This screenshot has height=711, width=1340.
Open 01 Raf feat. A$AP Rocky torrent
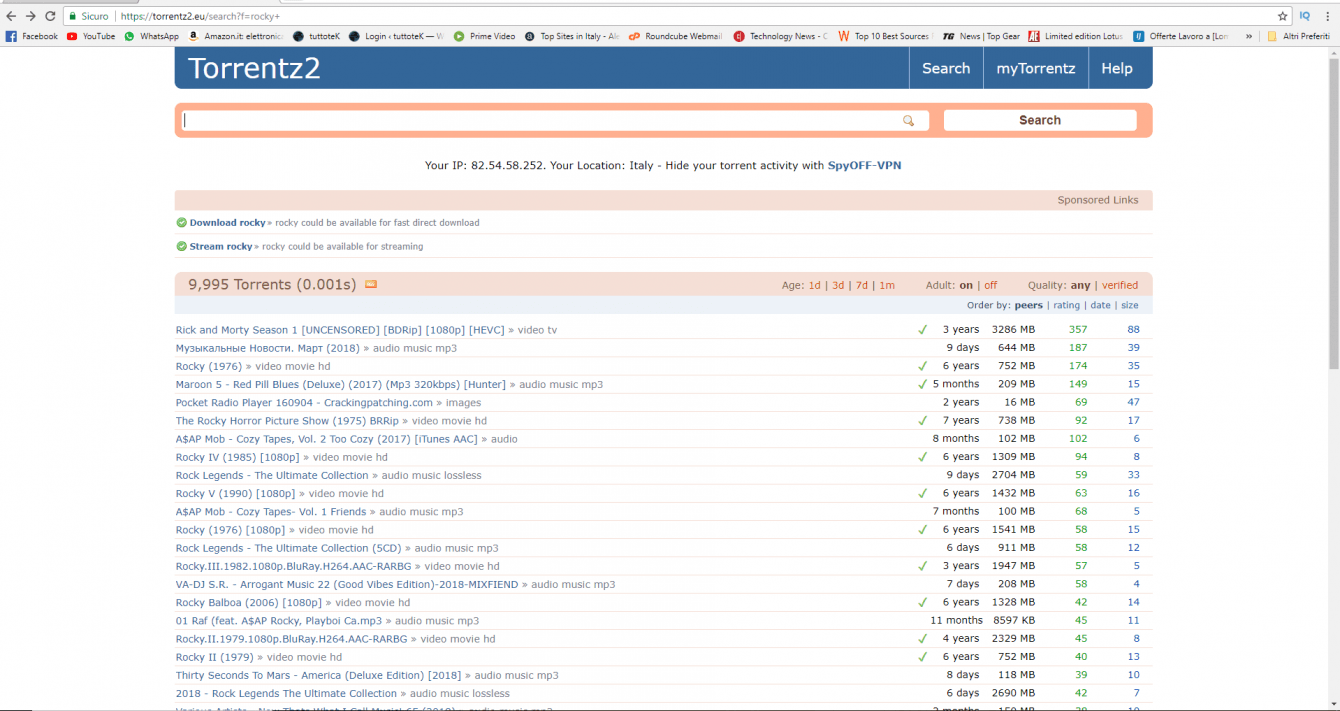point(279,621)
